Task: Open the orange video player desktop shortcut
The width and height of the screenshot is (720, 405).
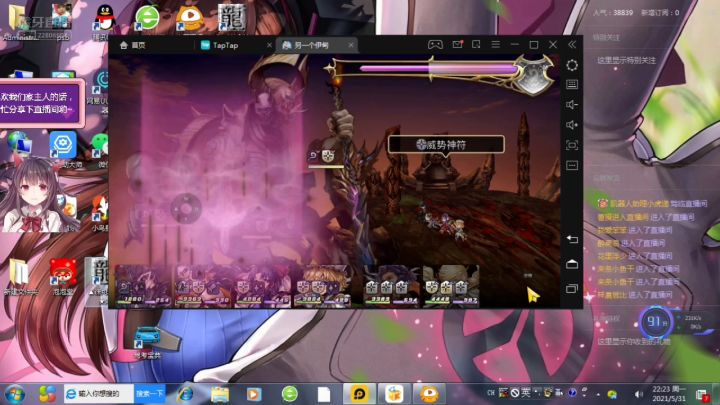Action: click(x=190, y=18)
